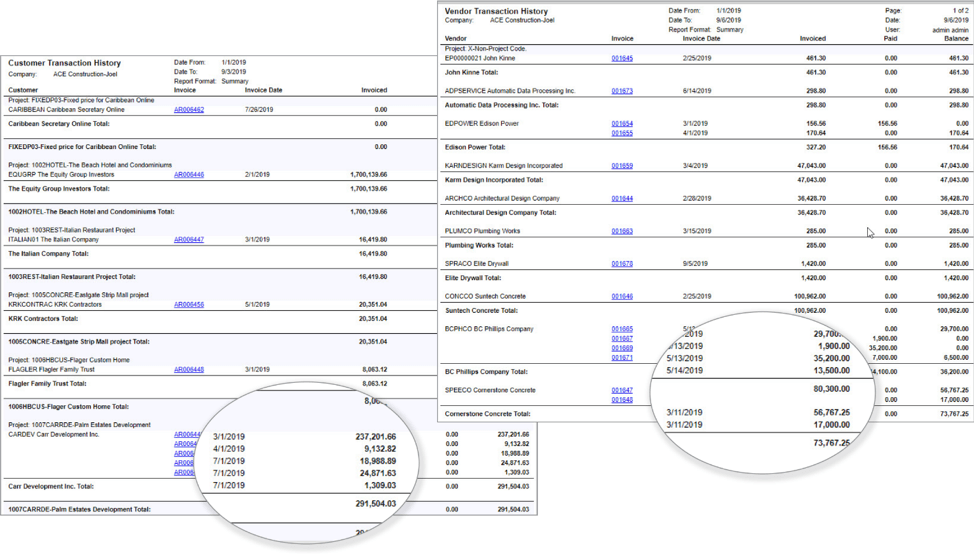This screenshot has height=554, width=974.
Task: Click the 'Vendor Transaction History' report title
Action: coord(496,11)
